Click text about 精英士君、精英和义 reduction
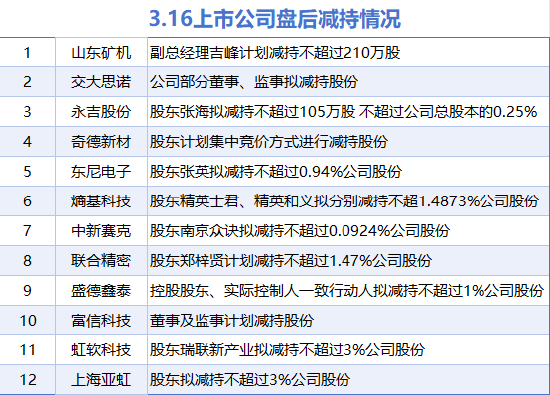The image size is (550, 395). pos(344,201)
